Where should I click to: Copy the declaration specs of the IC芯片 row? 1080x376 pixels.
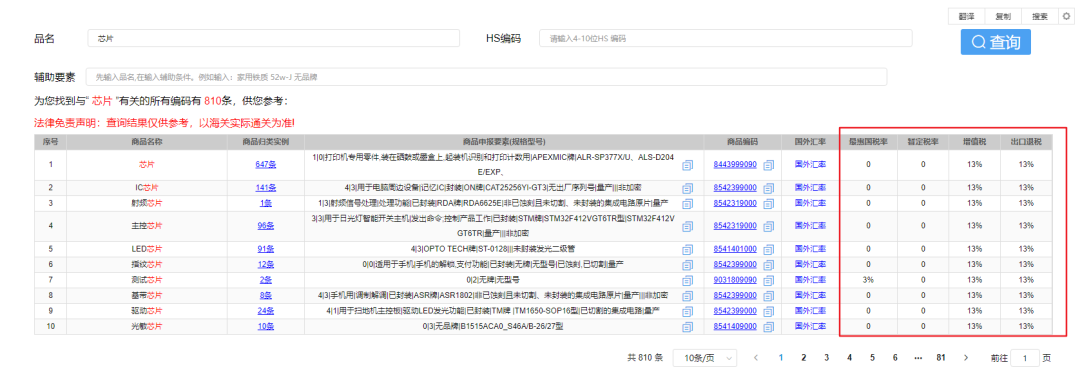[687, 188]
